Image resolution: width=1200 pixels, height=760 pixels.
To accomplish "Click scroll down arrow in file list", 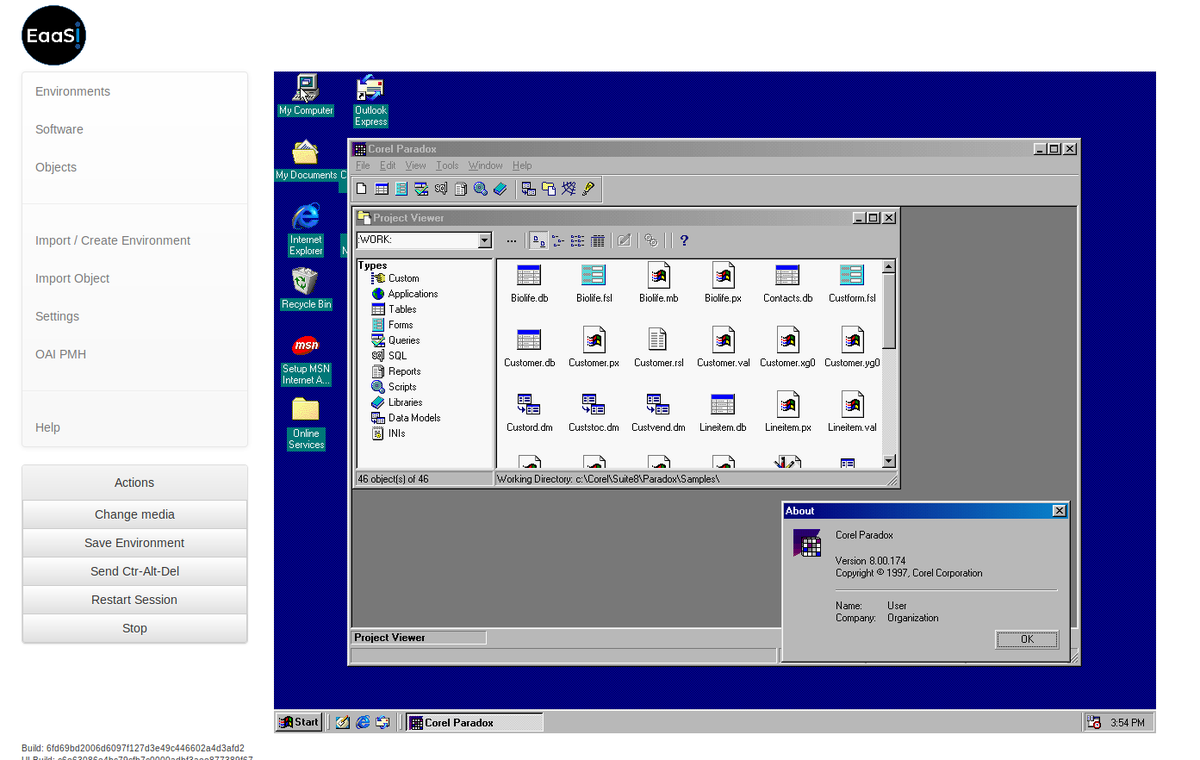I will tap(889, 461).
